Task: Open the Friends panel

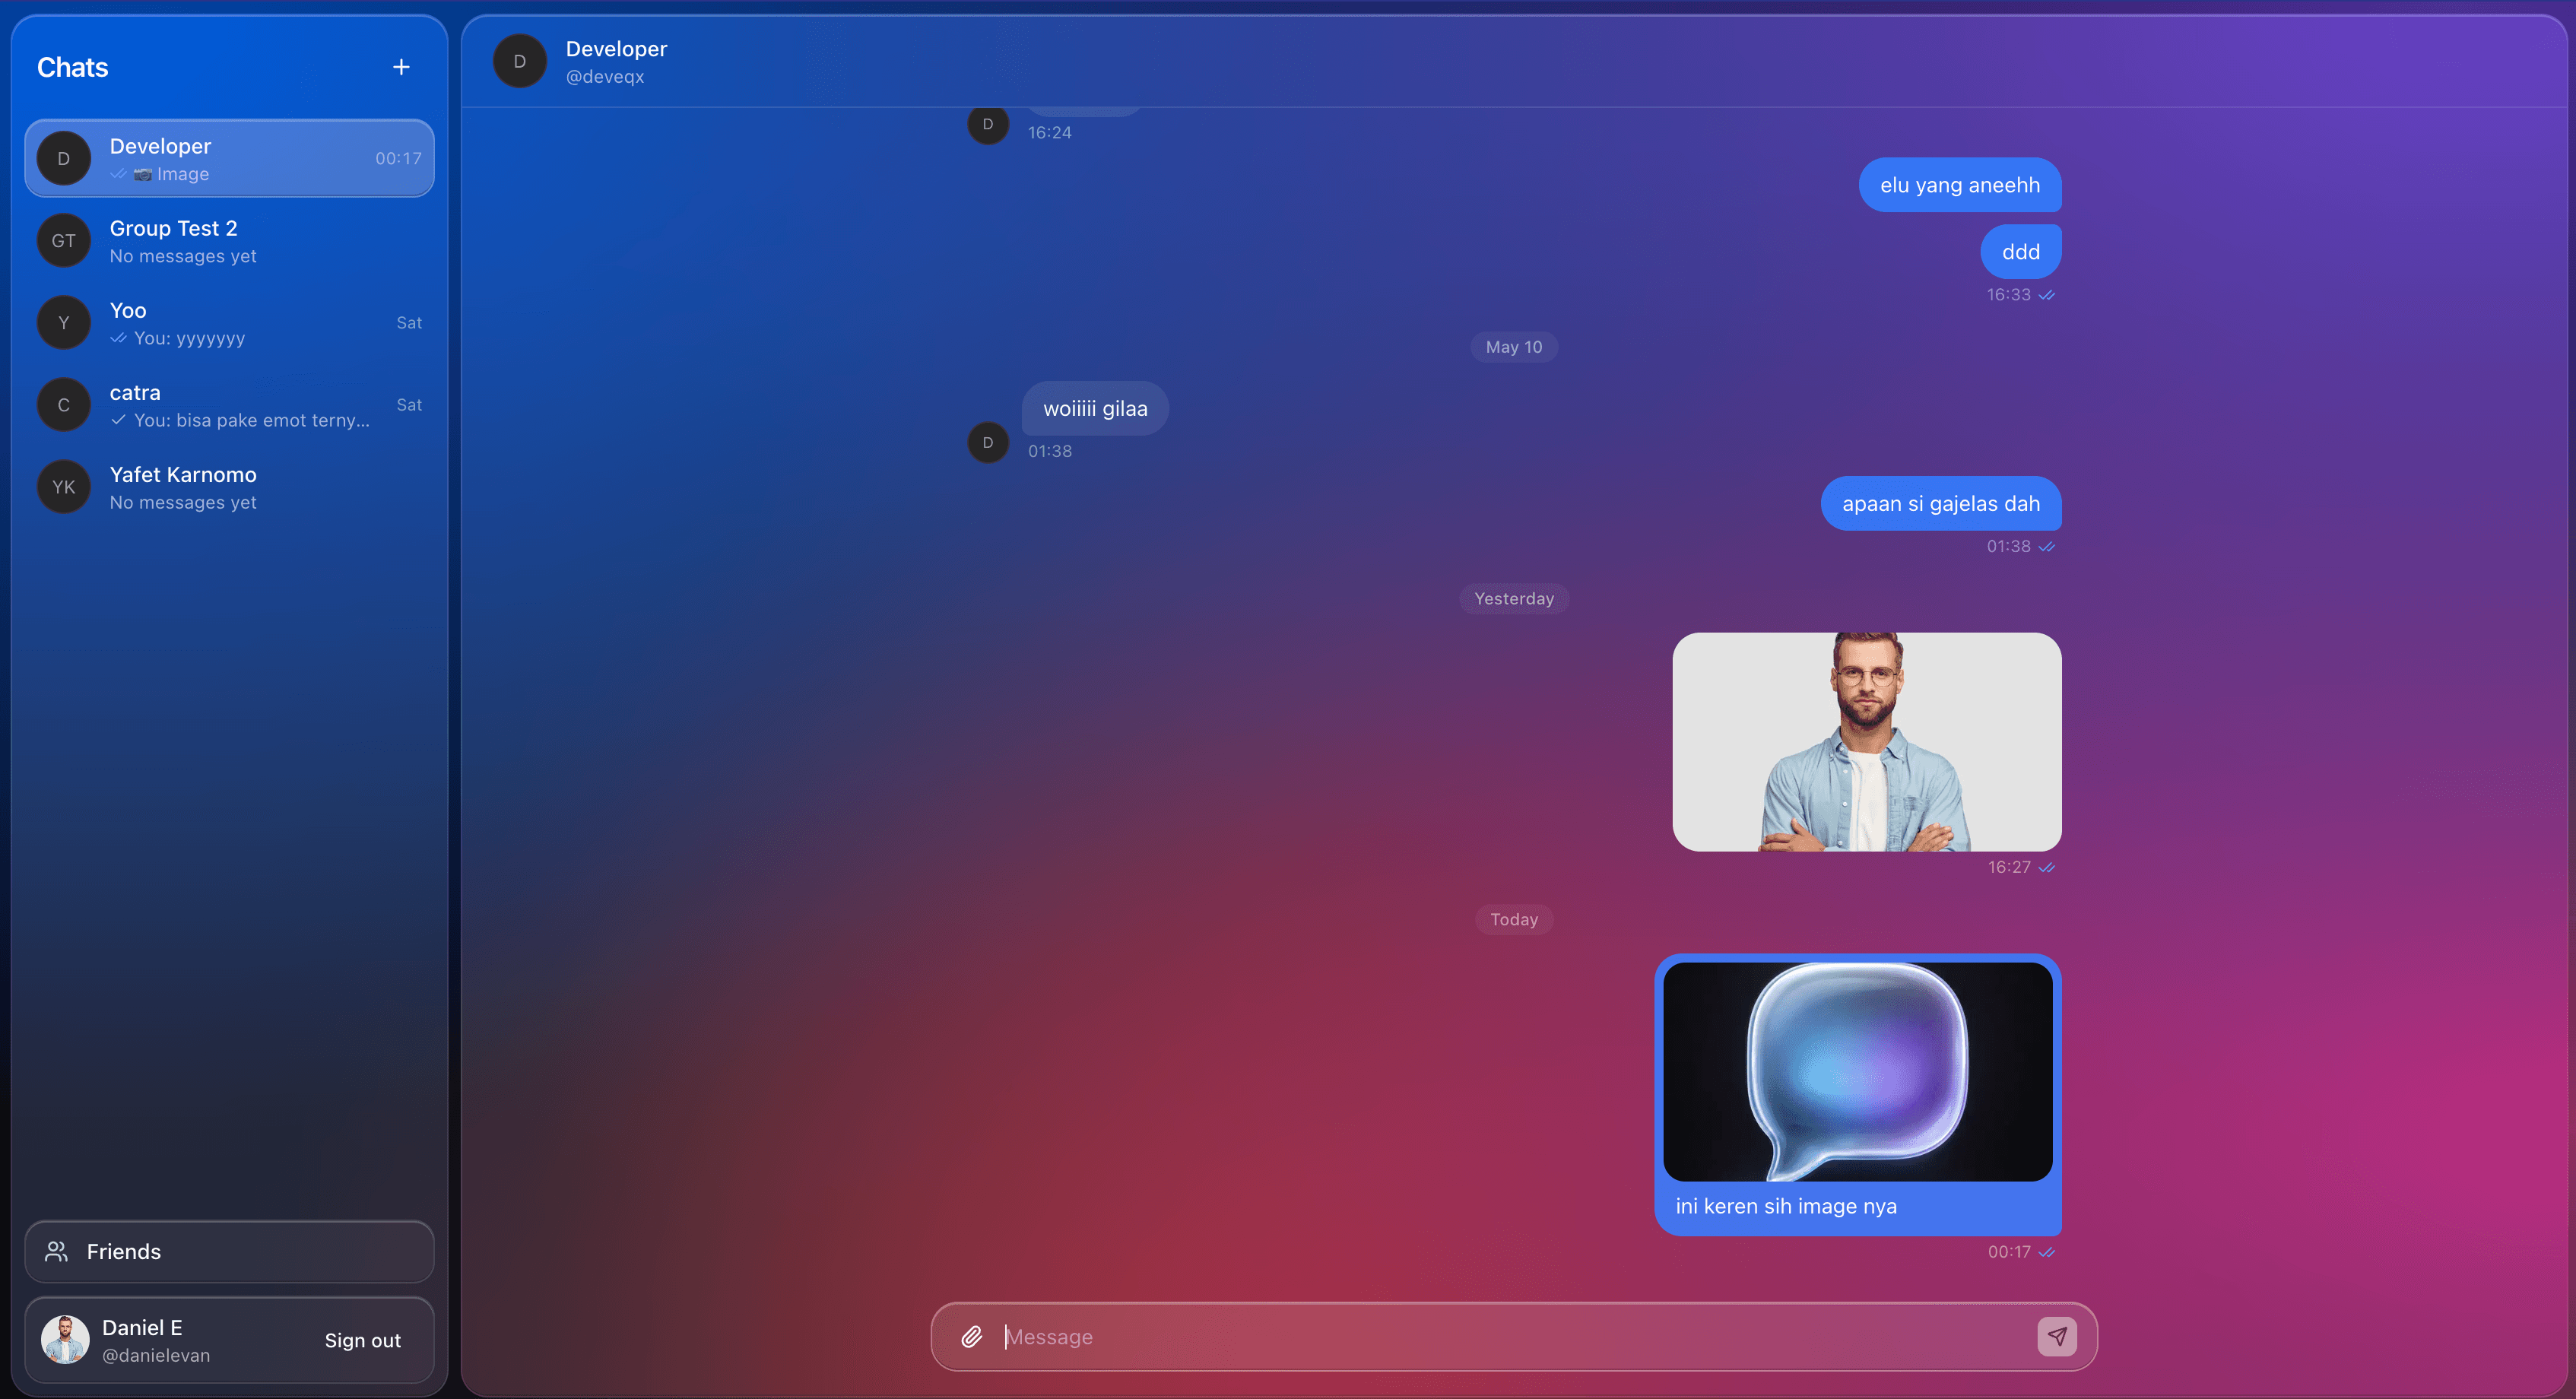Action: [230, 1252]
